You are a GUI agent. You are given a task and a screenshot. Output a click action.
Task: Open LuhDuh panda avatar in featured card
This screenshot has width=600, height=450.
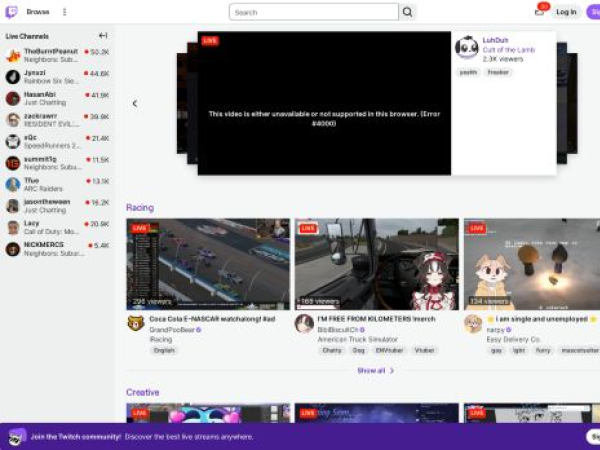click(466, 47)
